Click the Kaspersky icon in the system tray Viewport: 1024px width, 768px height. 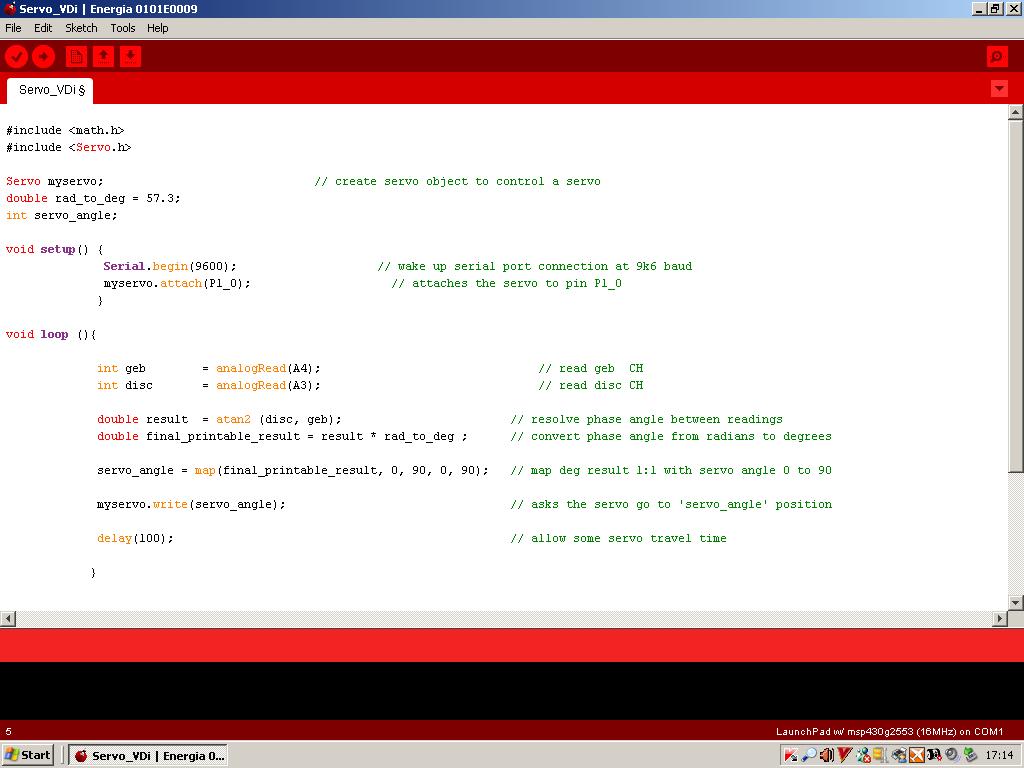[x=790, y=755]
